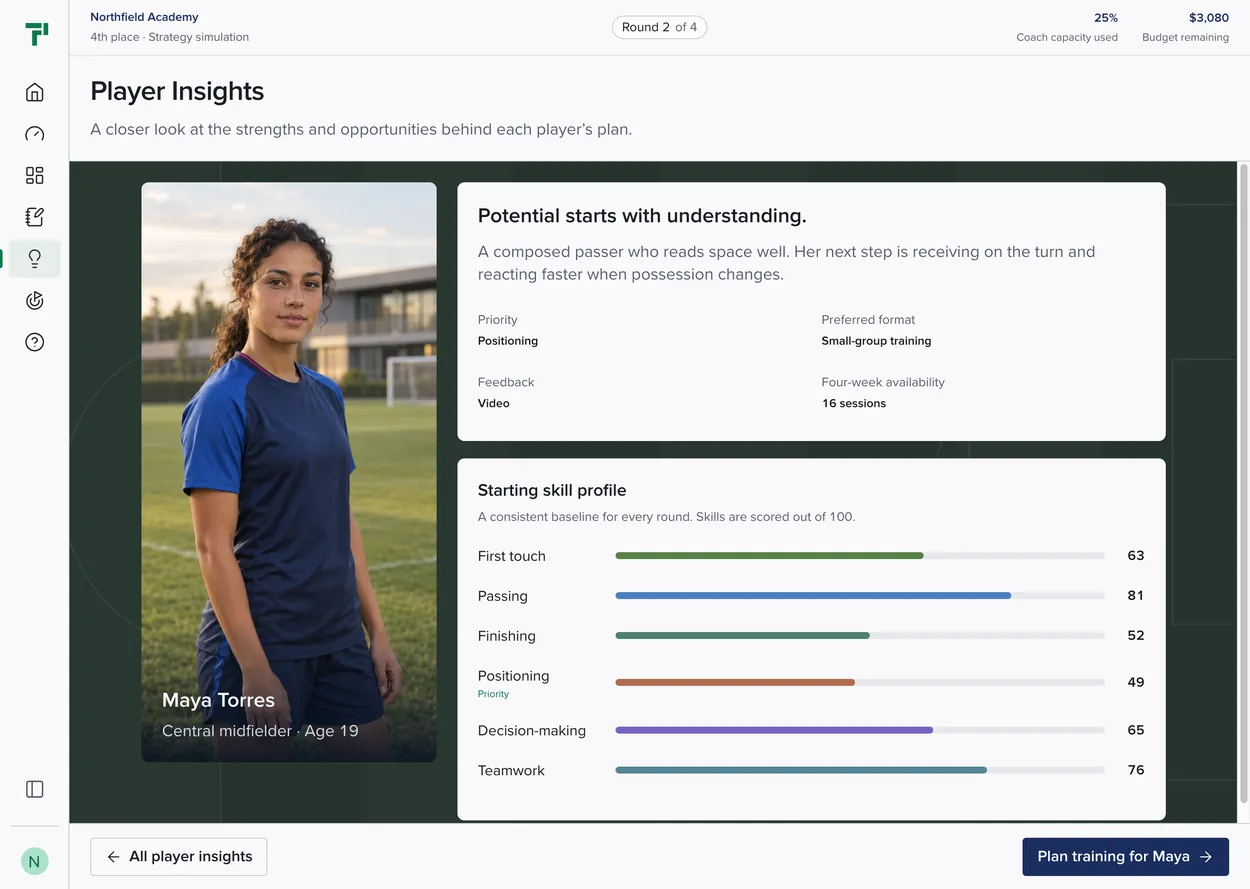
Task: Go back to All player insights
Action: point(179,857)
